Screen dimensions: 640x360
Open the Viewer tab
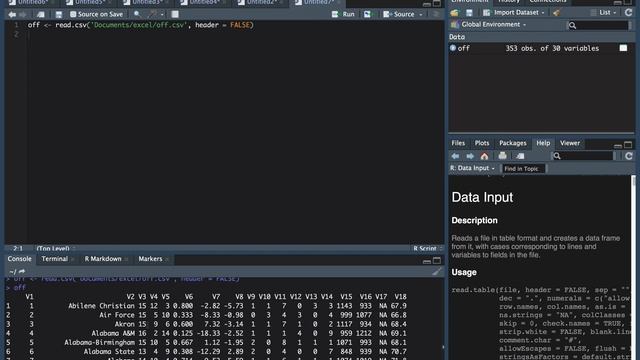(570, 143)
